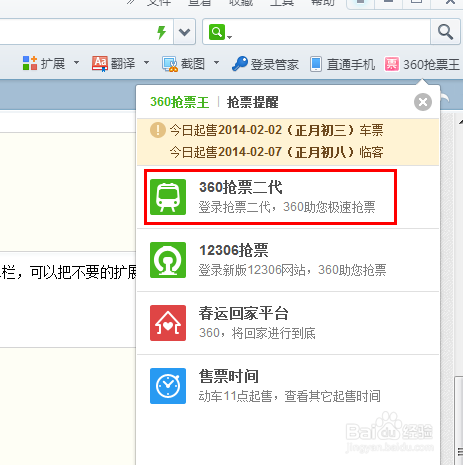Screen dimensions: 463x465
Task: Open the 帮助 menu
Action: pos(323,3)
